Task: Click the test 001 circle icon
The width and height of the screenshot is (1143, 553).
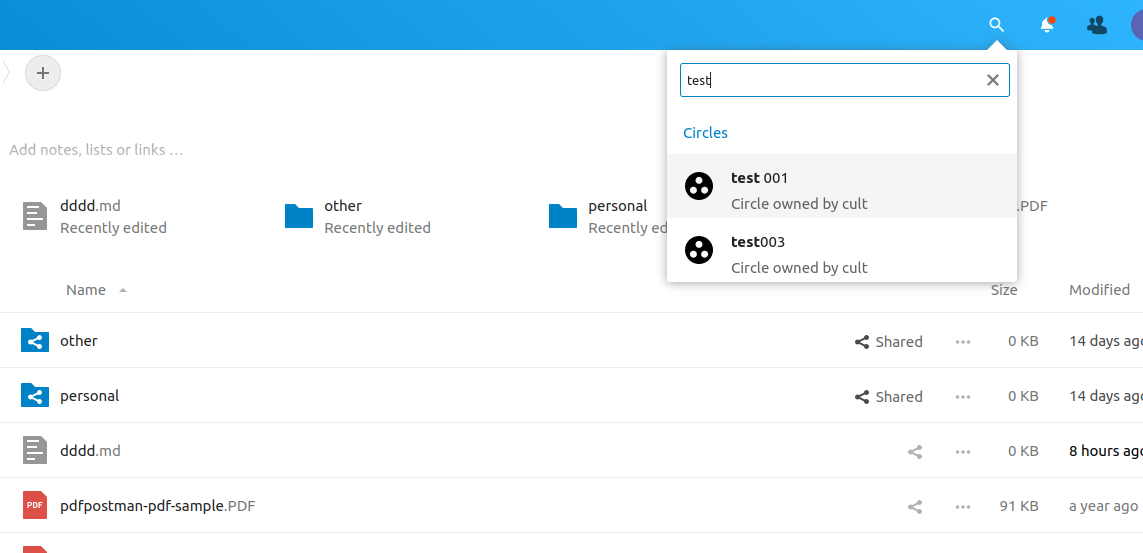Action: pyautogui.click(x=699, y=186)
